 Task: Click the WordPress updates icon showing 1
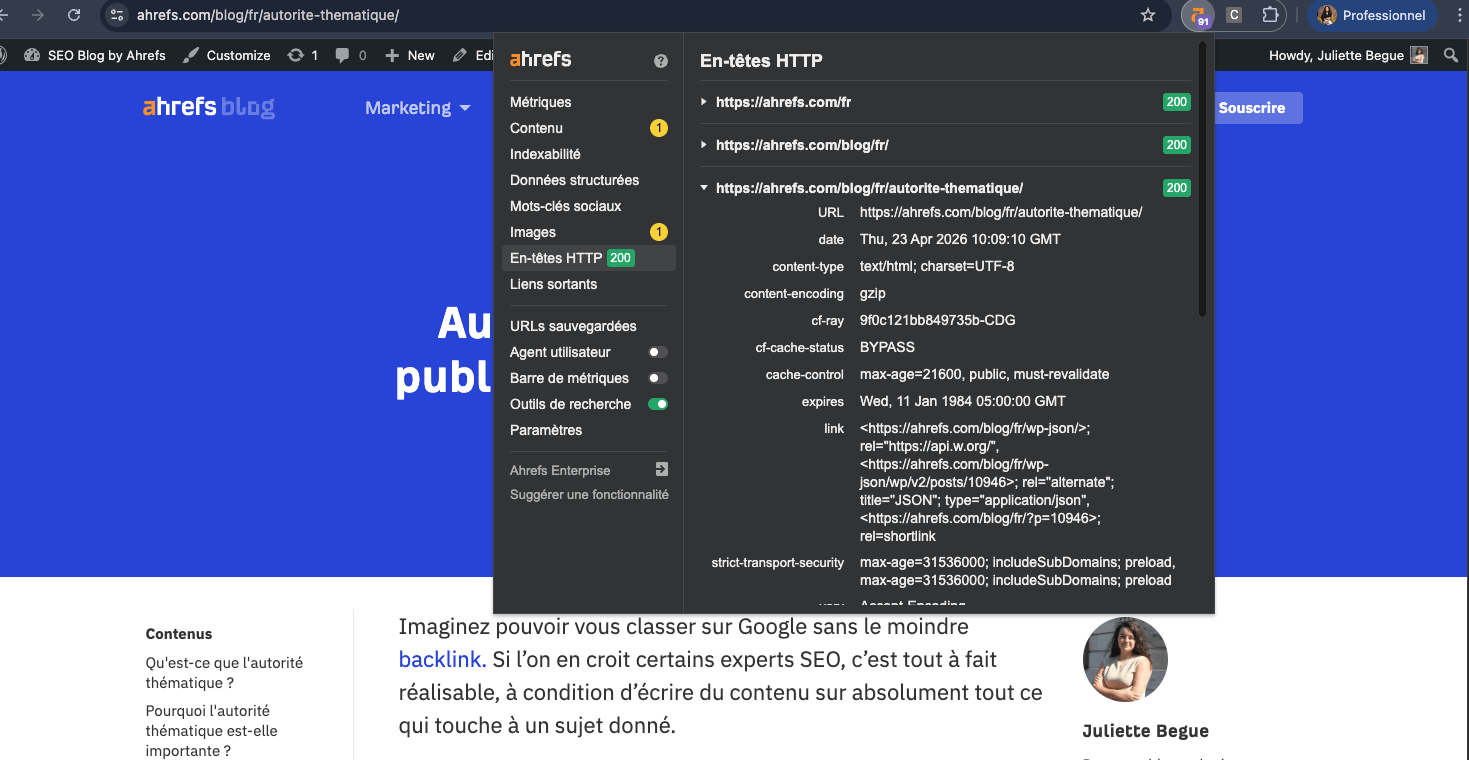296,55
